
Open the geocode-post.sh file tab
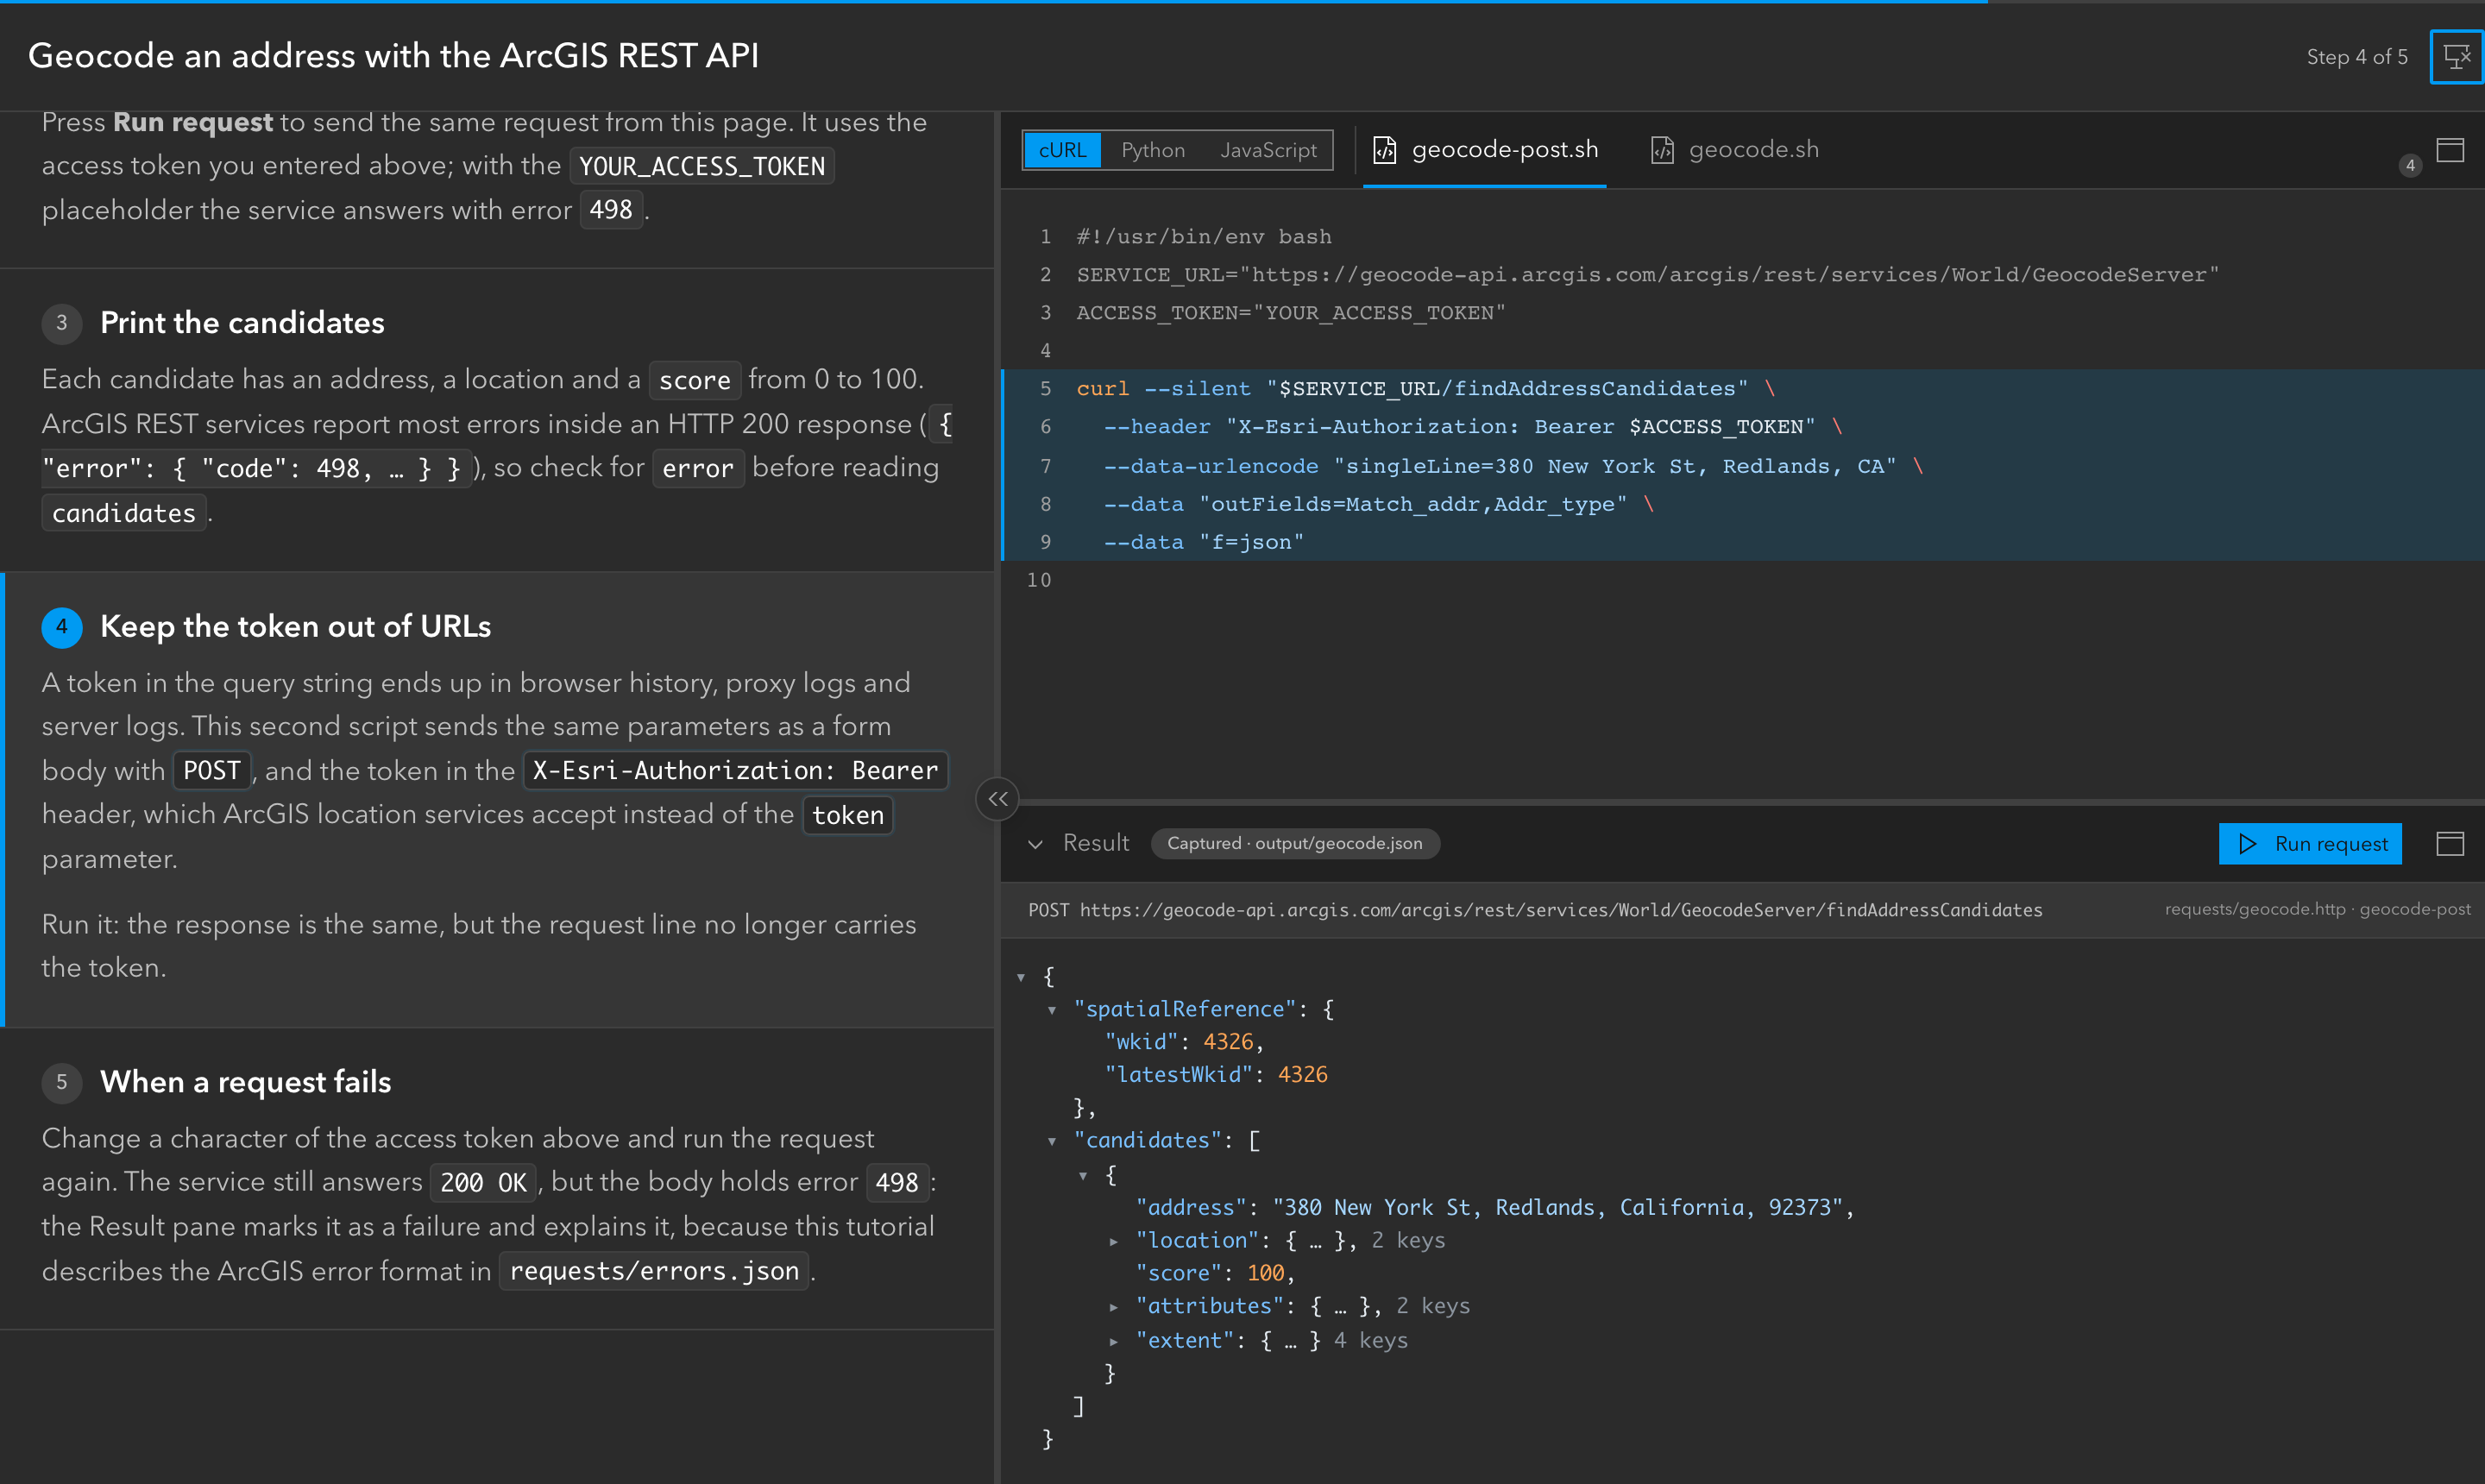(x=1485, y=150)
